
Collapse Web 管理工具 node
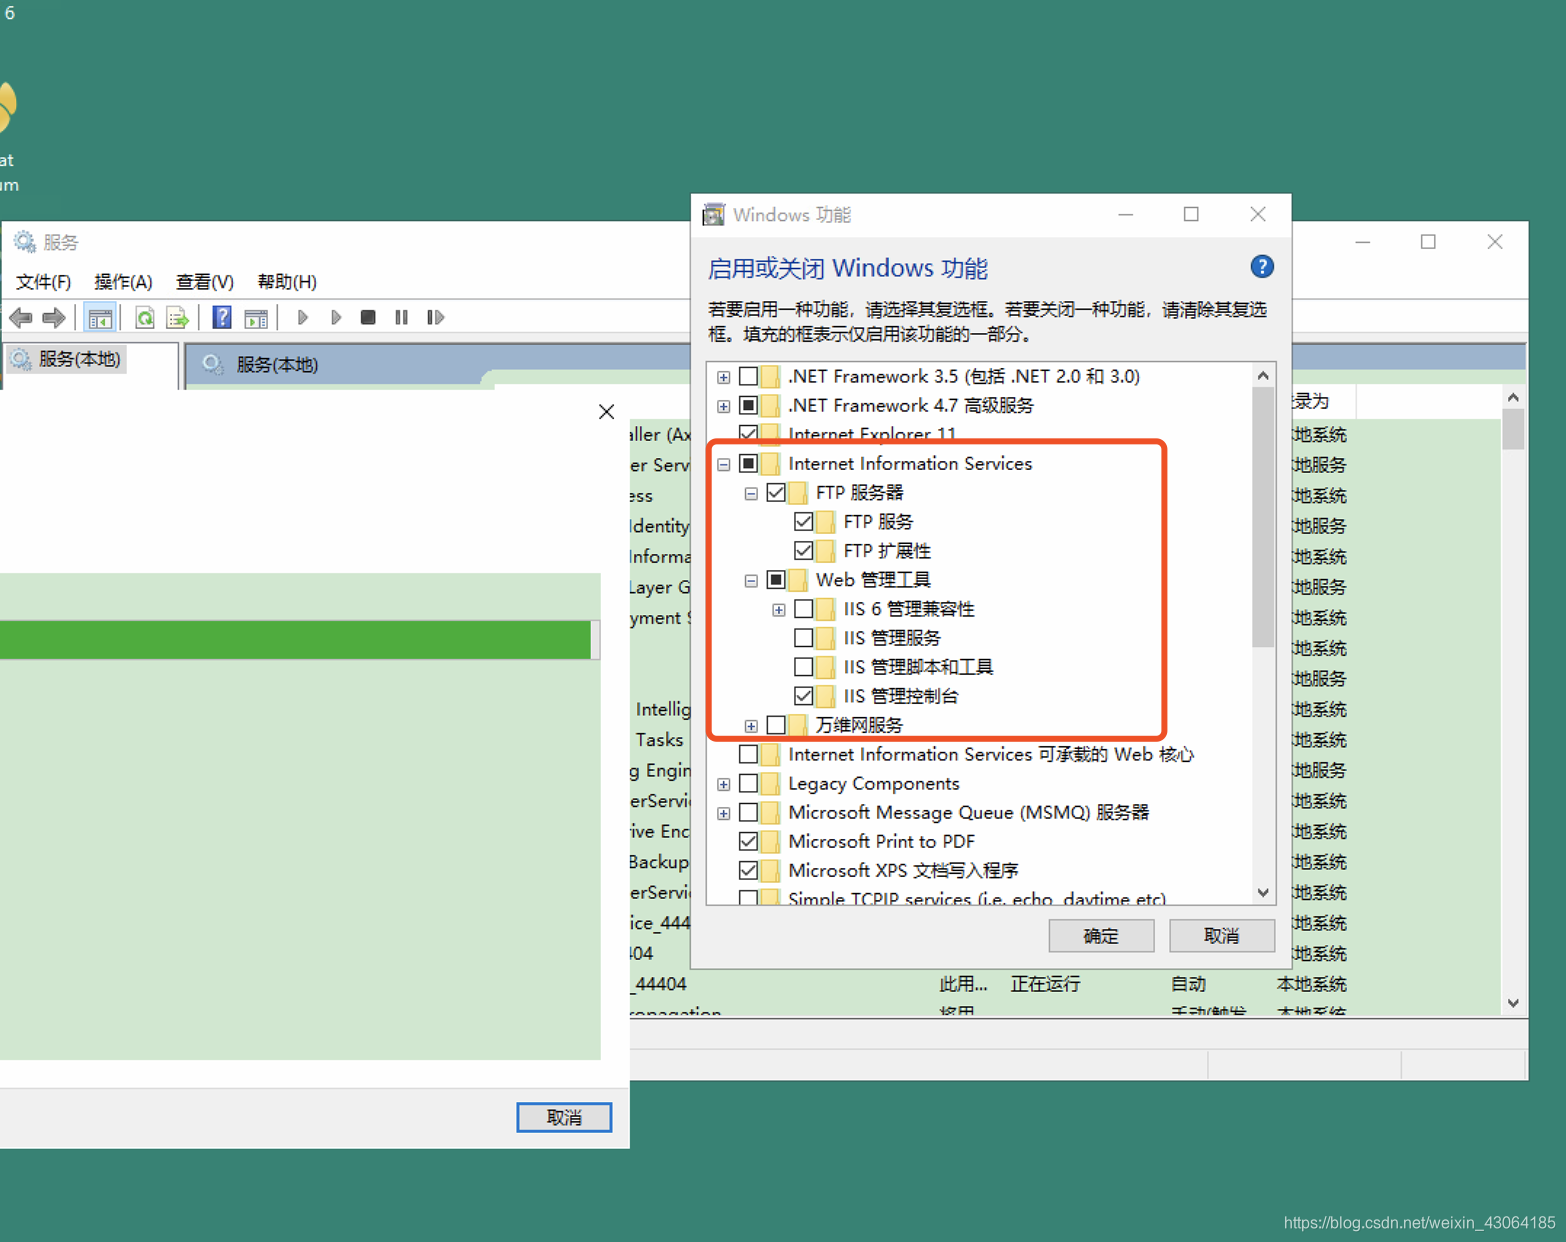[x=751, y=581]
